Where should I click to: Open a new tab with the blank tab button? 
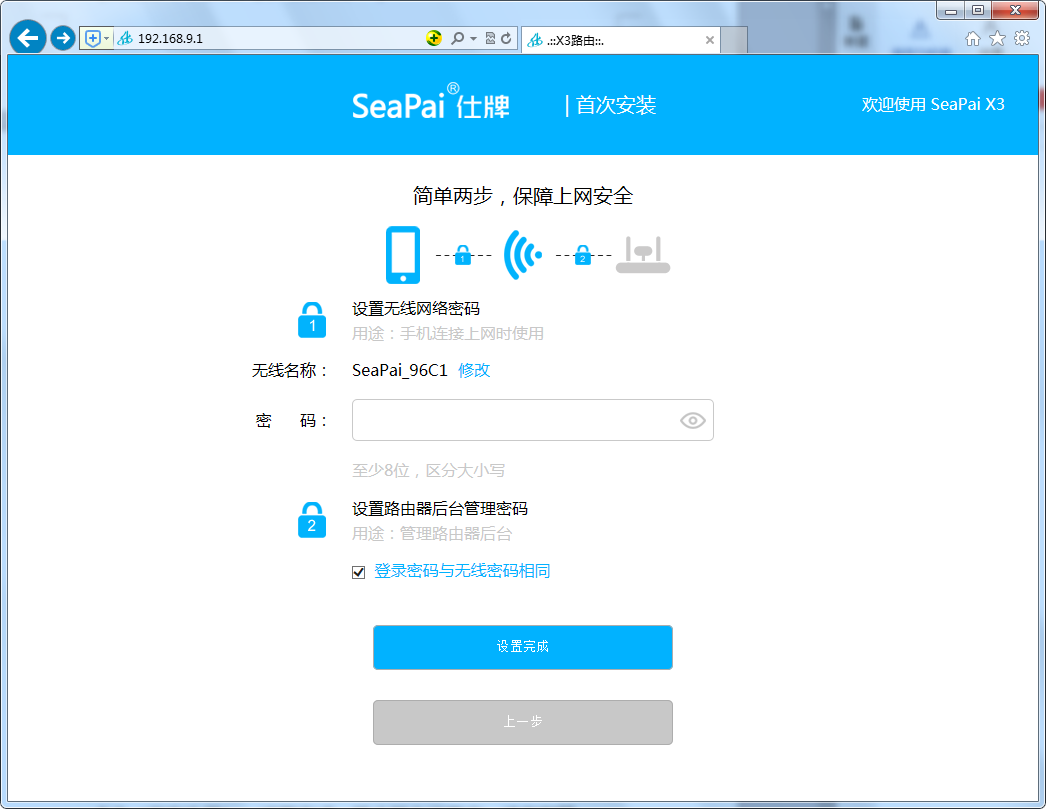tap(734, 40)
